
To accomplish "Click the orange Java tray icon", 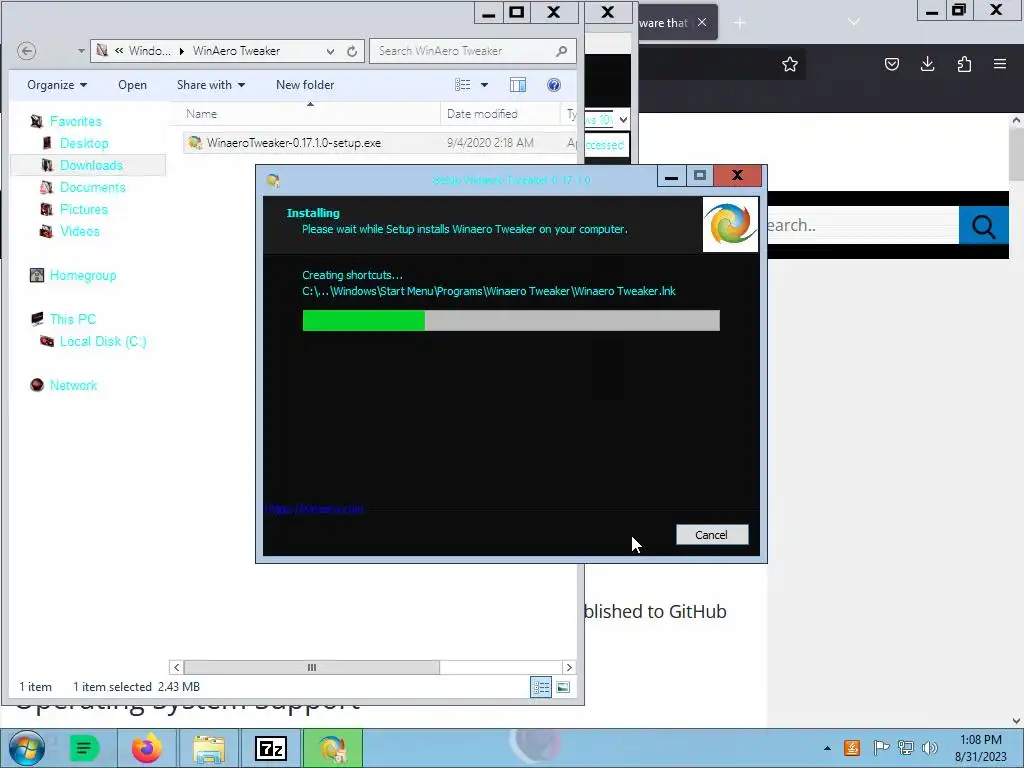I will coord(852,748).
